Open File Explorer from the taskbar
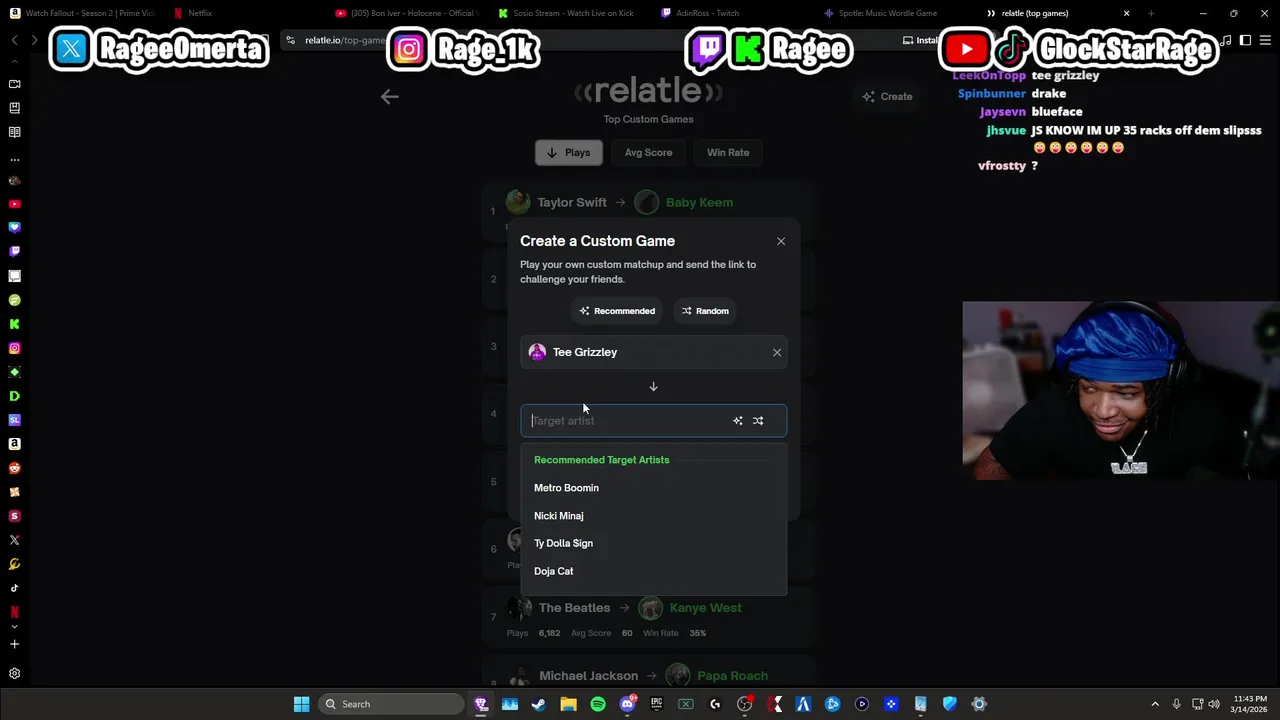 point(568,704)
